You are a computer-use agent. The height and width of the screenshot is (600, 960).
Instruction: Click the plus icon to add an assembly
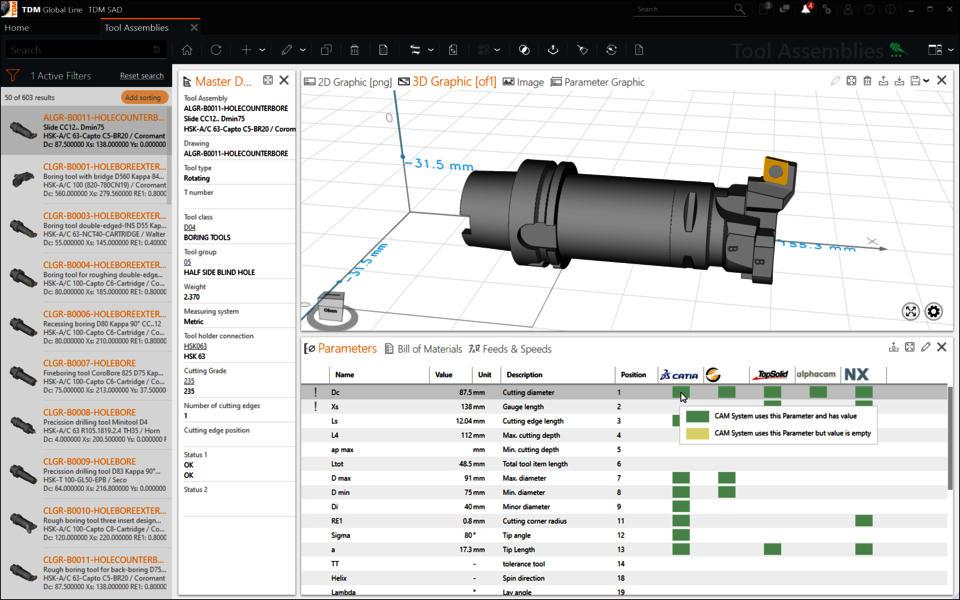(246, 50)
